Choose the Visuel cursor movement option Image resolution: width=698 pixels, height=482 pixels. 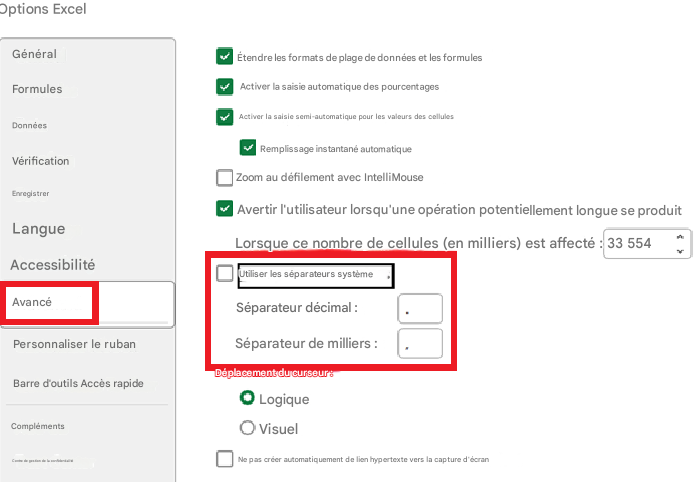pos(247,428)
